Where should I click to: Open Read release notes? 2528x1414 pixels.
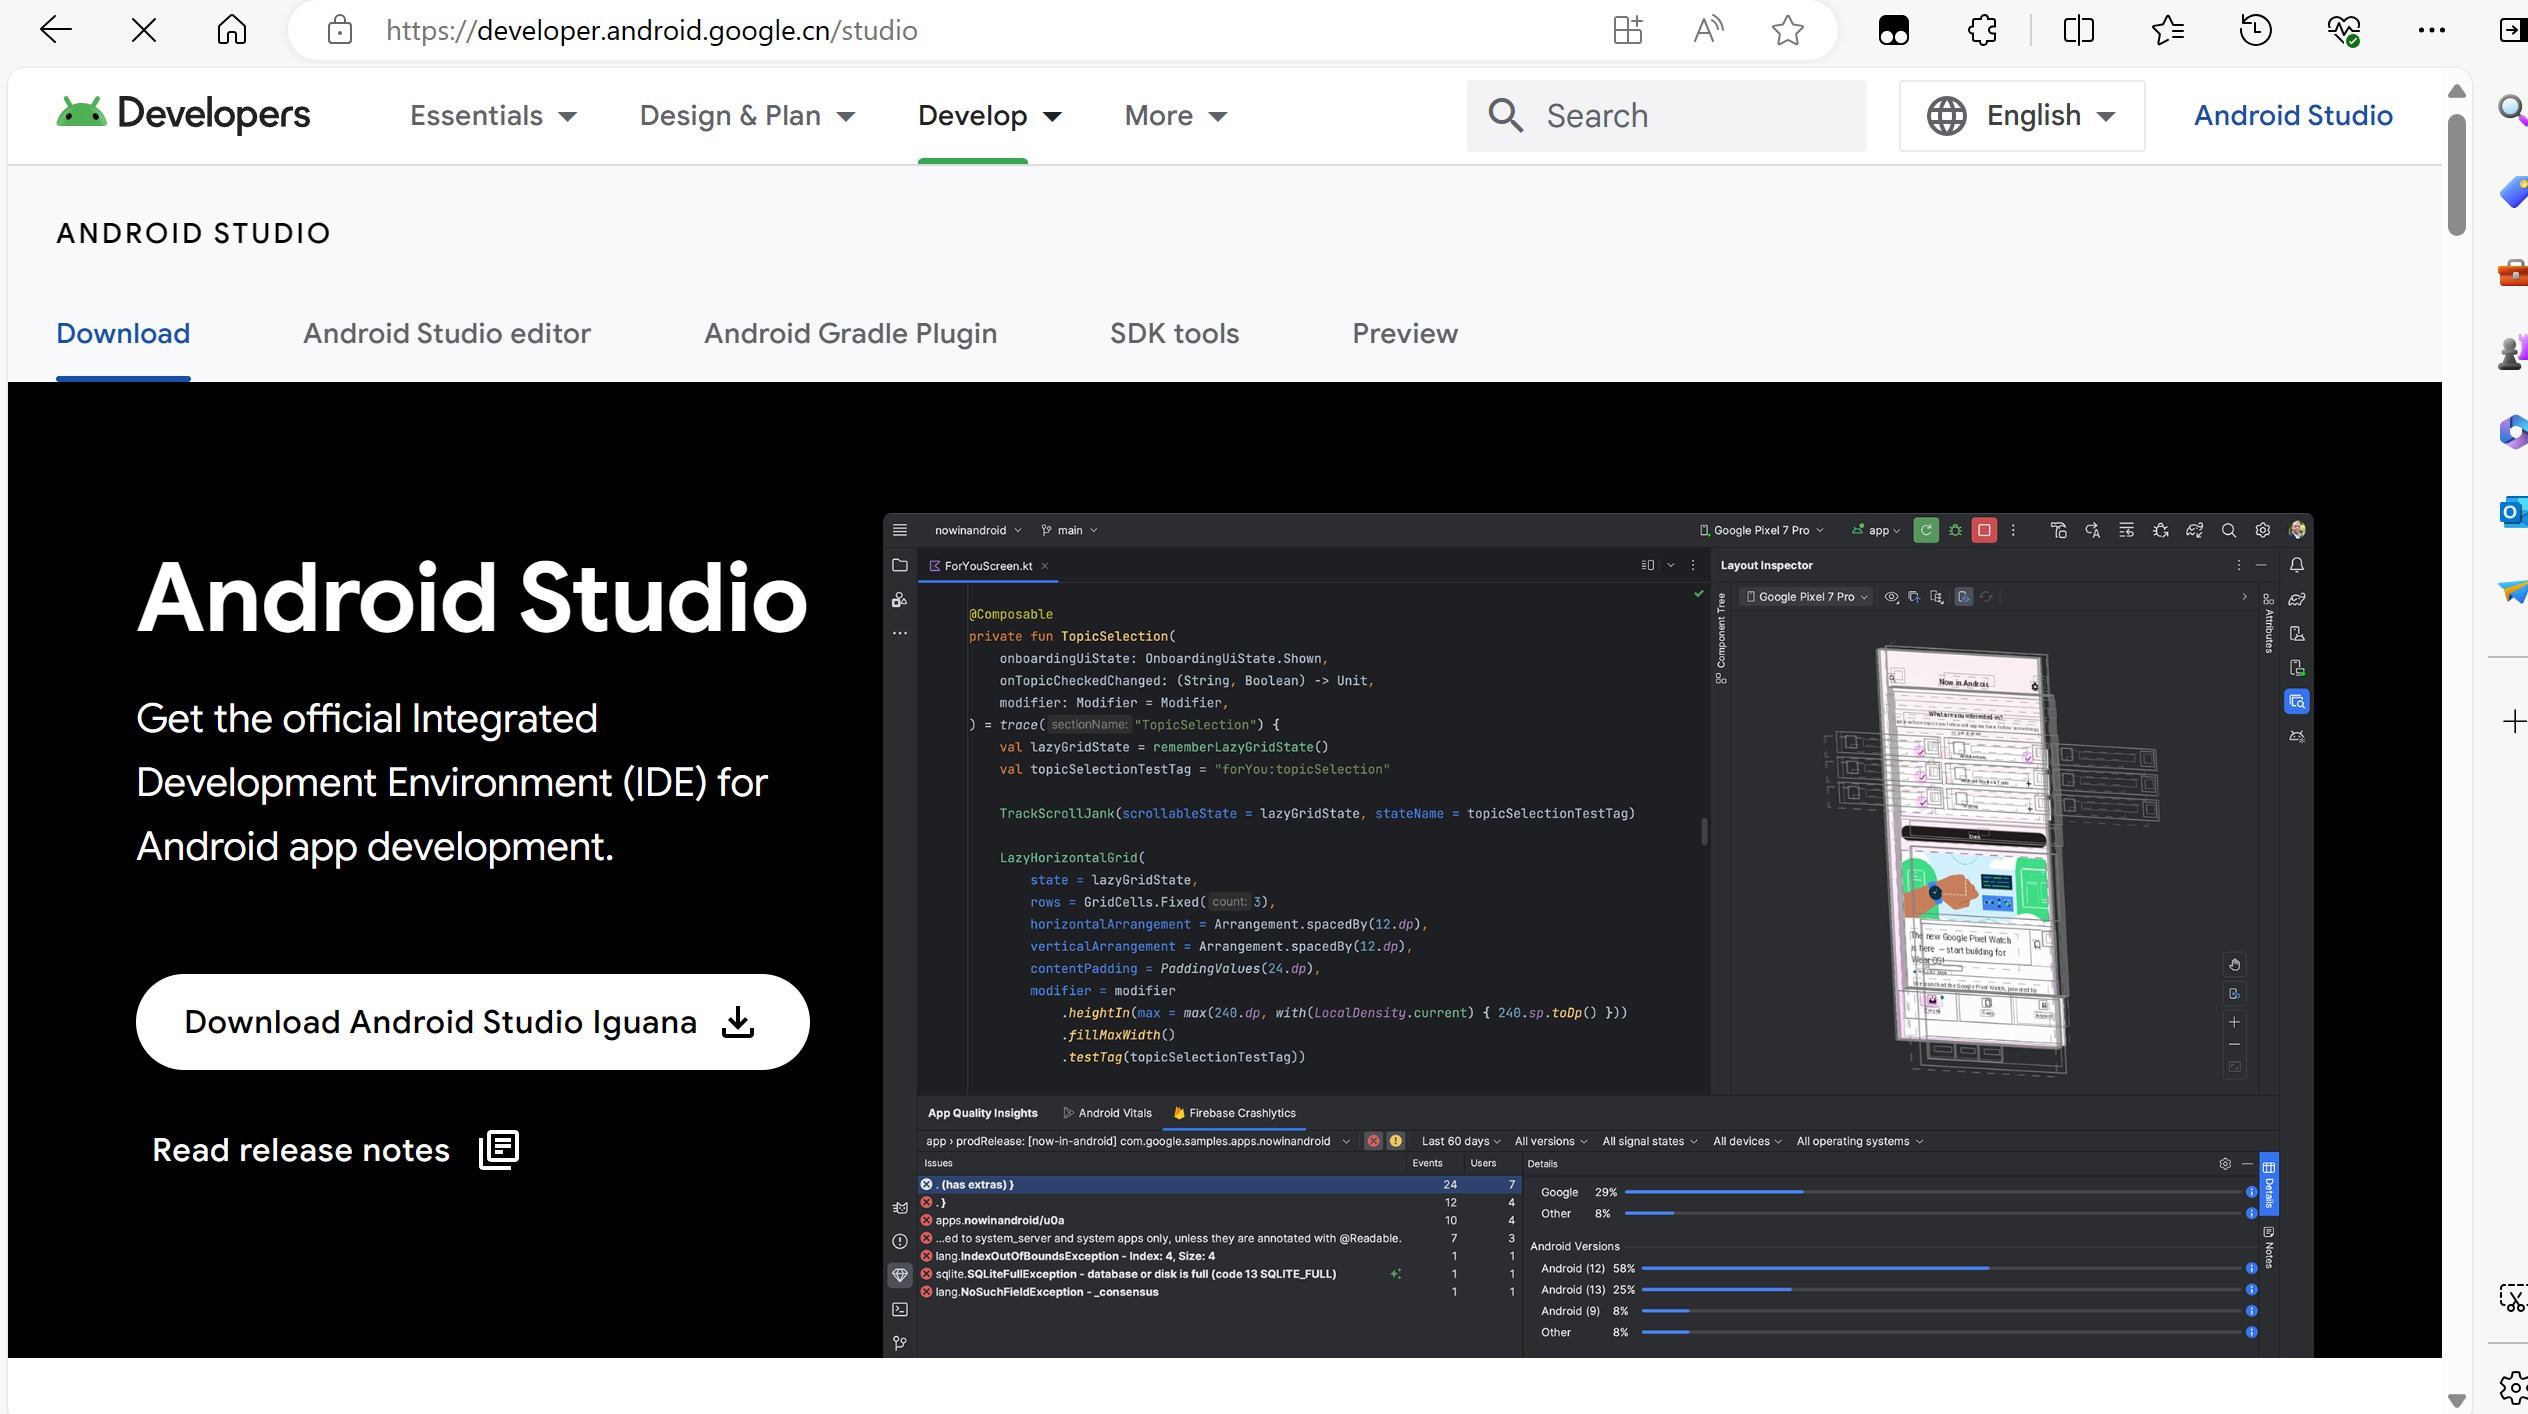pos(300,1149)
